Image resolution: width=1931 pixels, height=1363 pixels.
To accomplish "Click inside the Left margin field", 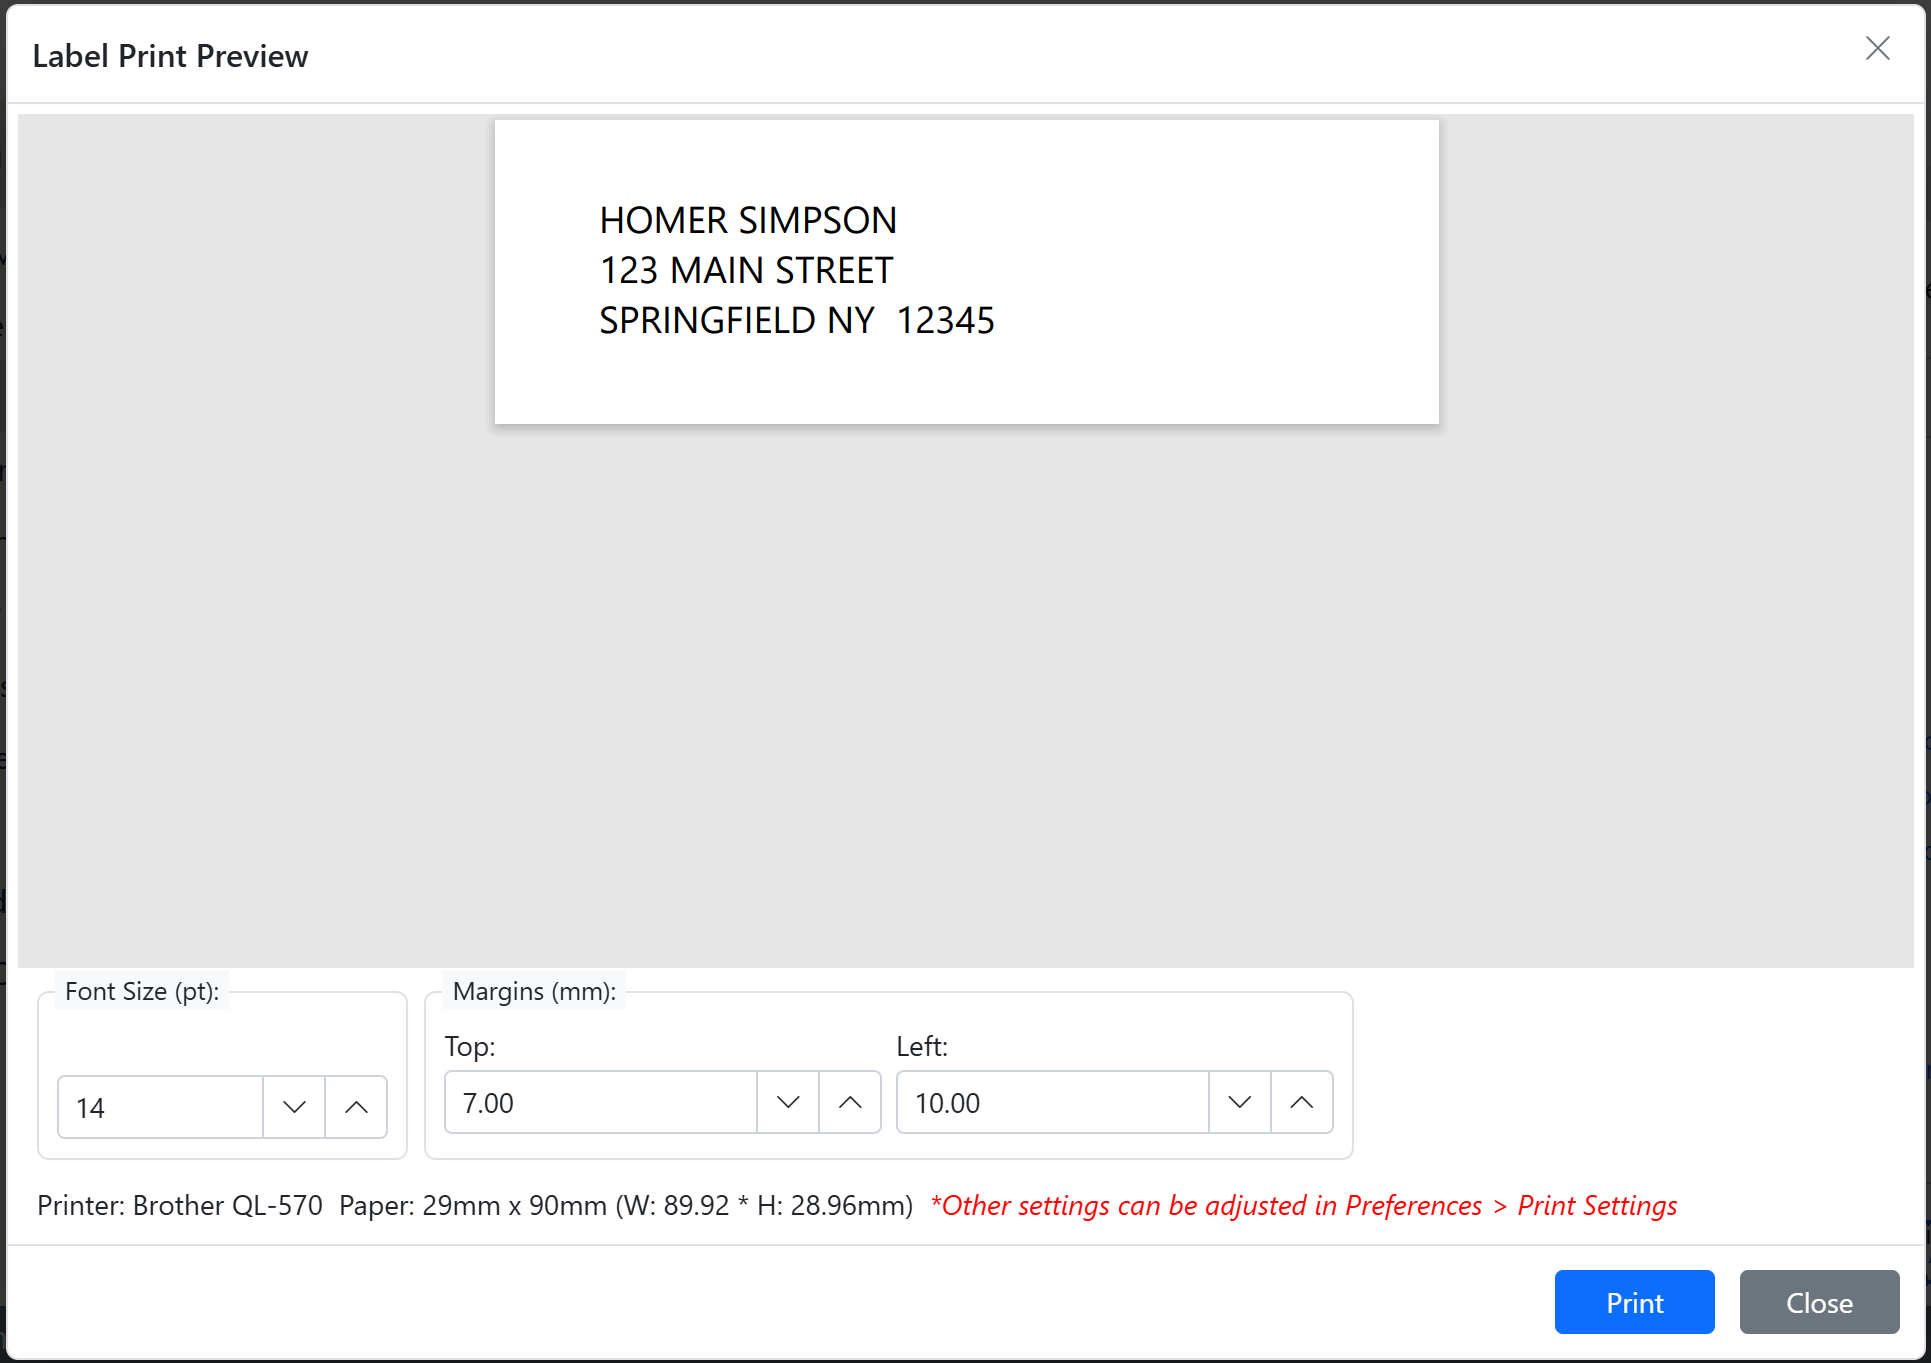I will [x=1050, y=1102].
